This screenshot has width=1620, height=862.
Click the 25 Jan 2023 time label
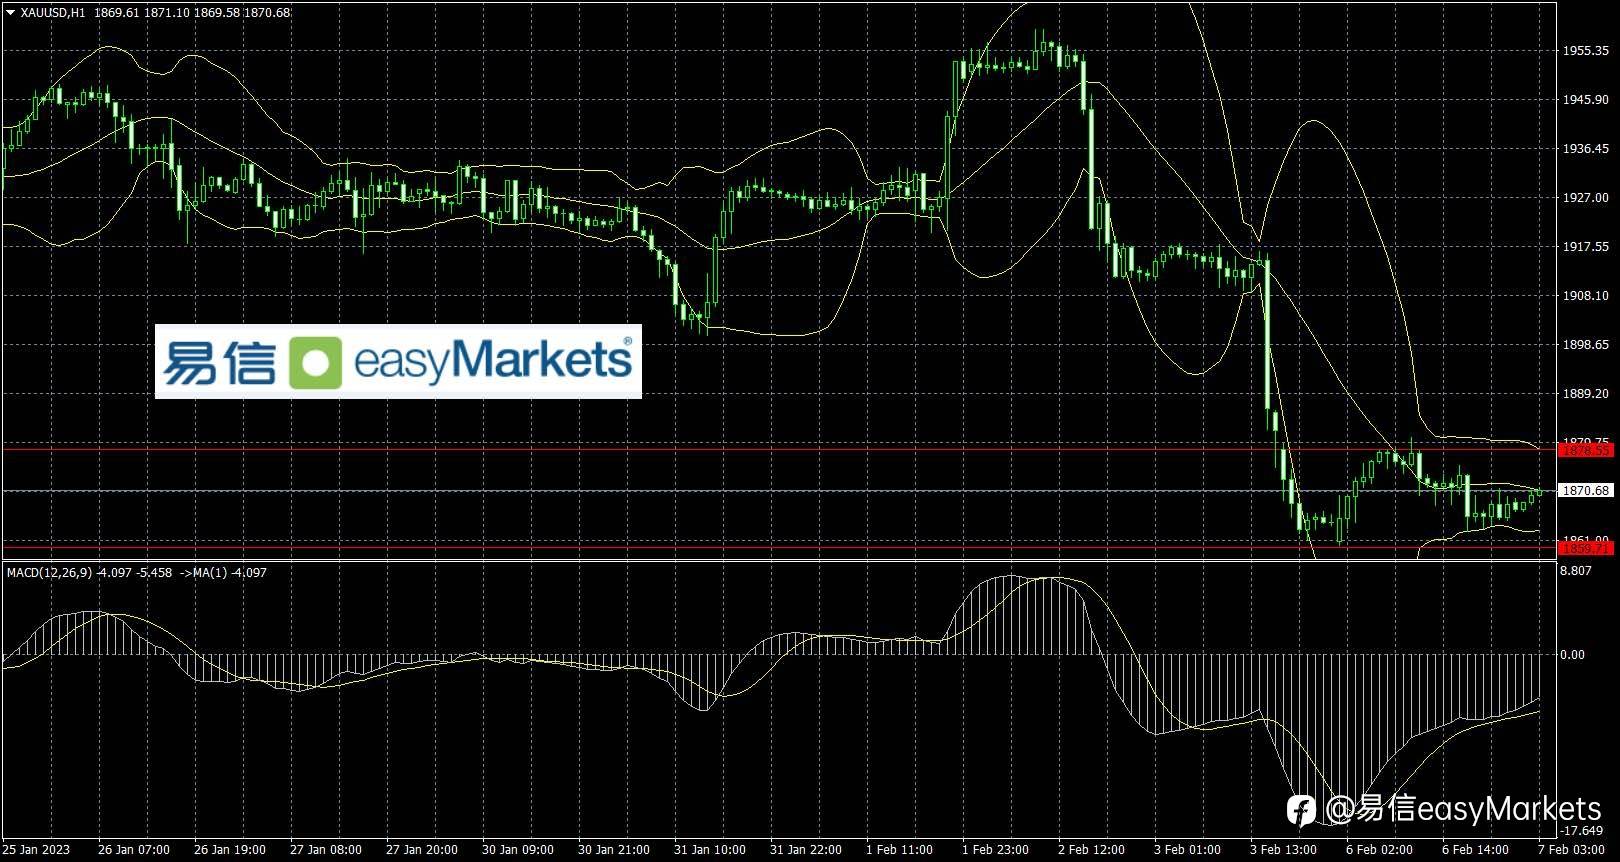click(x=37, y=850)
